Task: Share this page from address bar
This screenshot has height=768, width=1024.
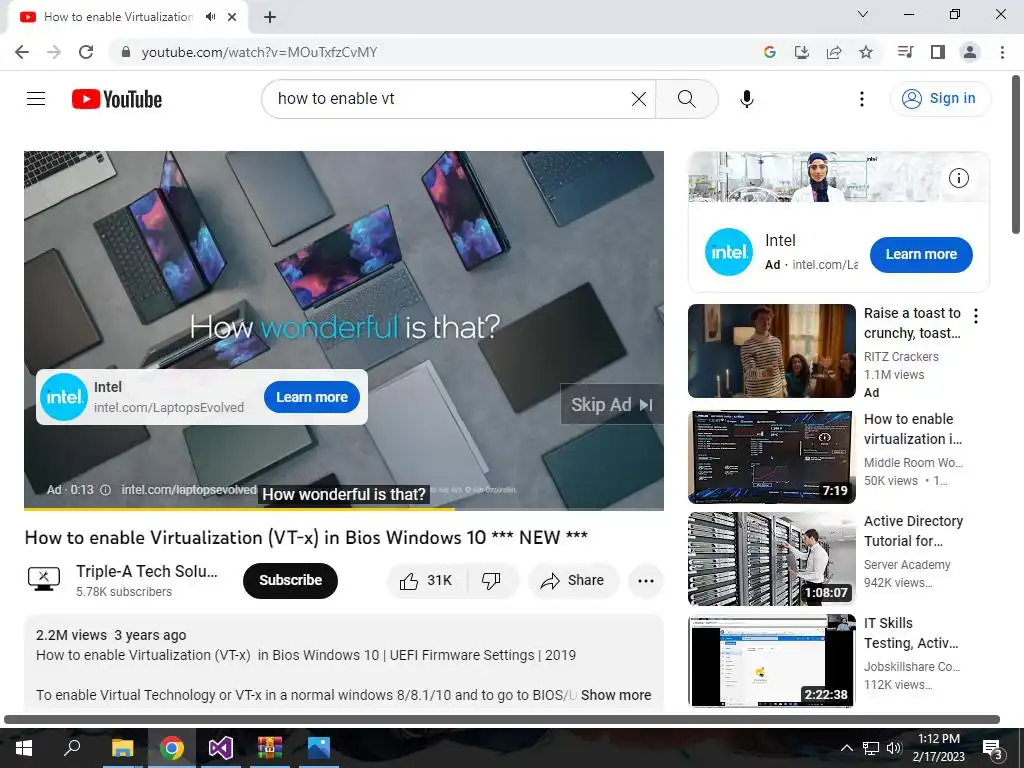Action: click(x=834, y=52)
